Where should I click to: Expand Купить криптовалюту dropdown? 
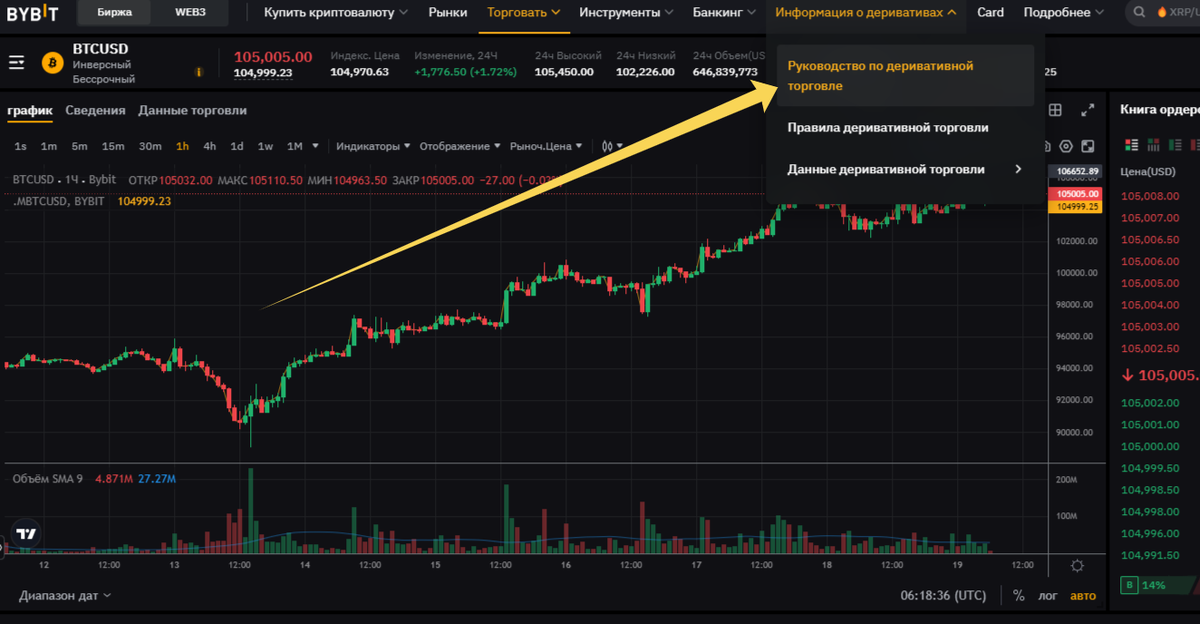(336, 13)
